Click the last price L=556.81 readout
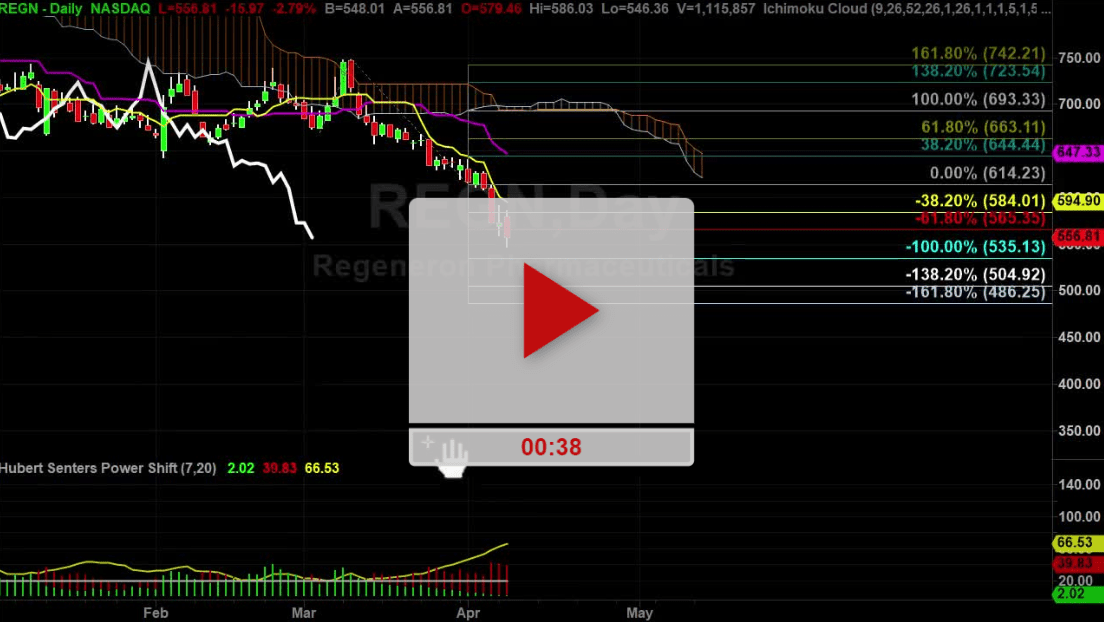 (x=187, y=8)
